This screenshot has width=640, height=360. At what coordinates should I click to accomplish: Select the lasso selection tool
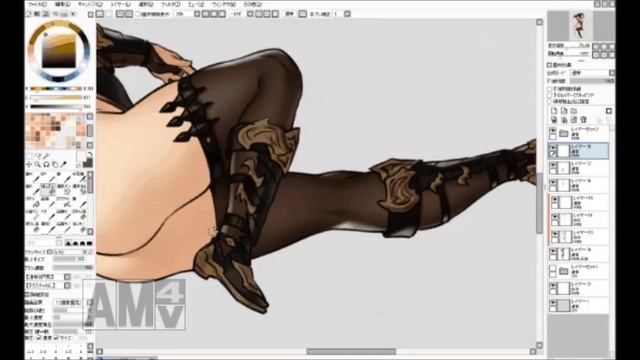pos(38,156)
